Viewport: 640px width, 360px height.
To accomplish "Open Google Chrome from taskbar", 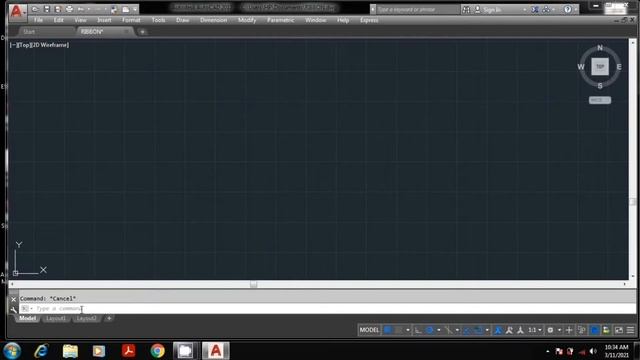I will (157, 351).
